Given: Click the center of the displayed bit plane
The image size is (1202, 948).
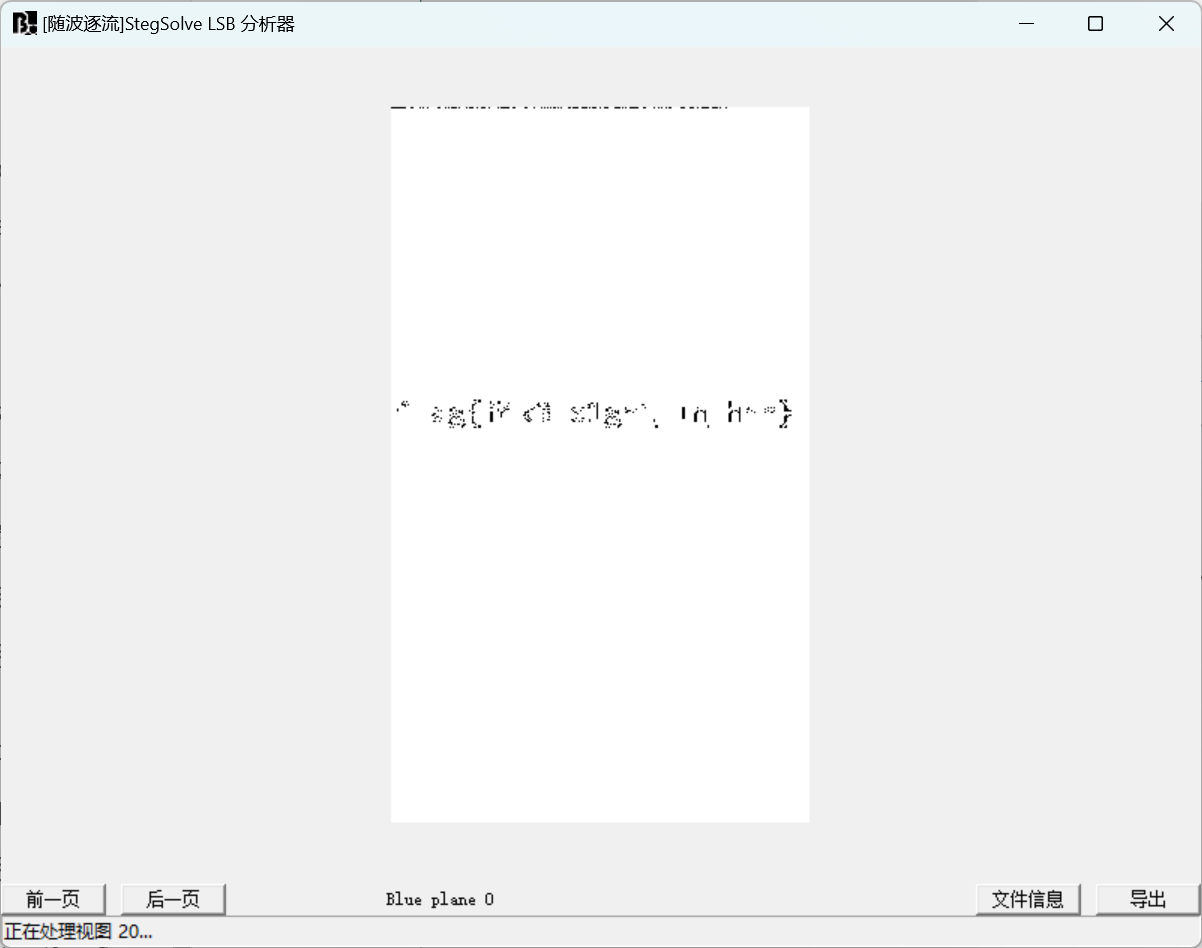Looking at the screenshot, I should click(x=600, y=463).
